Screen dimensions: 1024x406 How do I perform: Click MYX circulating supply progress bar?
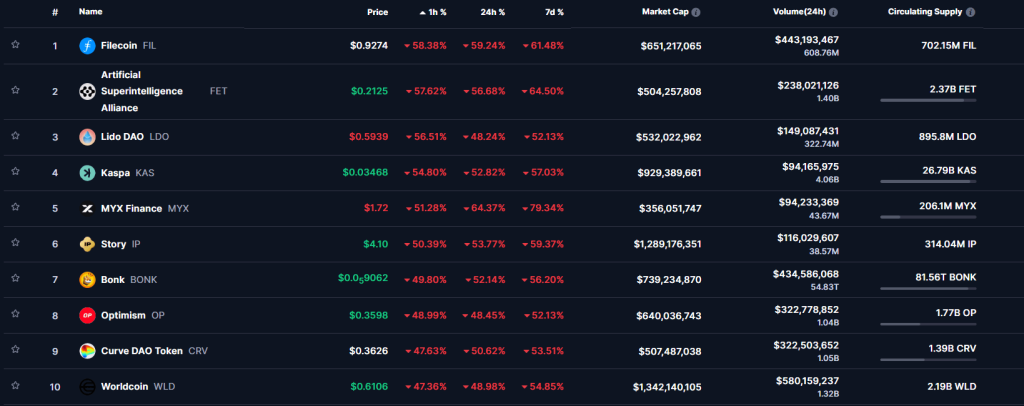[x=928, y=217]
